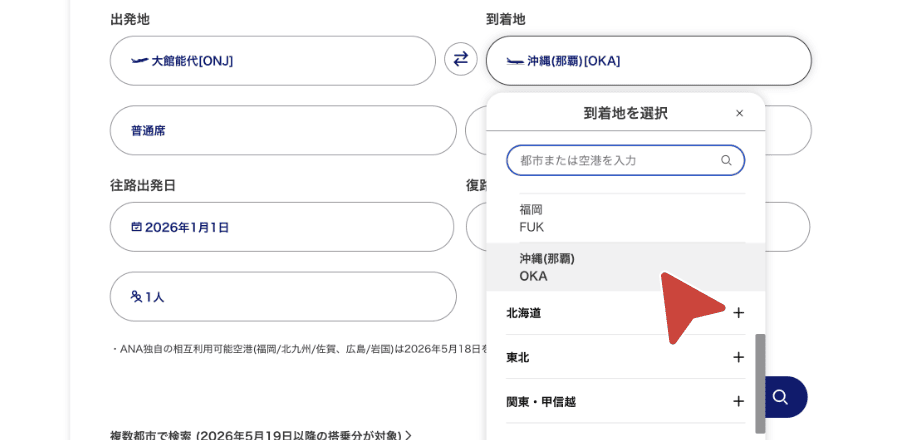
Task: Click the passenger icon beside 1人
Action: click(x=136, y=297)
